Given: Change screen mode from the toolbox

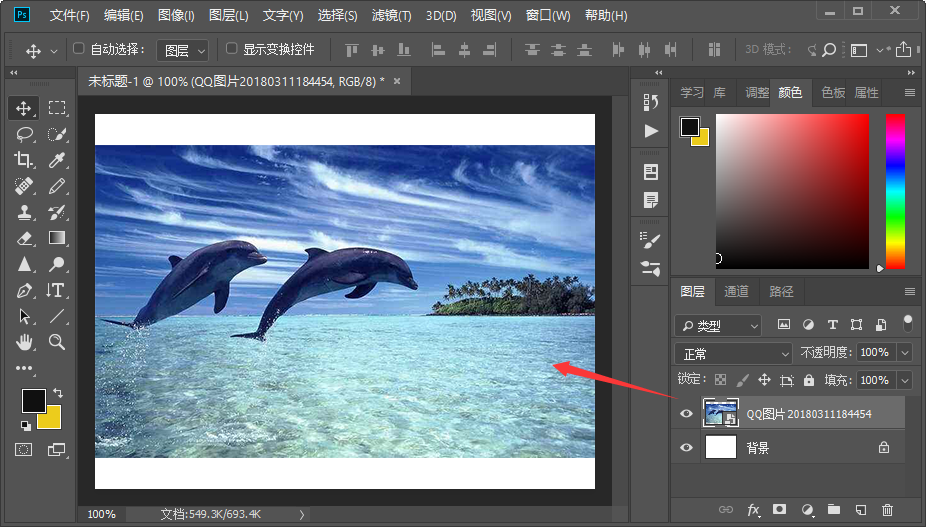Looking at the screenshot, I should (x=57, y=450).
